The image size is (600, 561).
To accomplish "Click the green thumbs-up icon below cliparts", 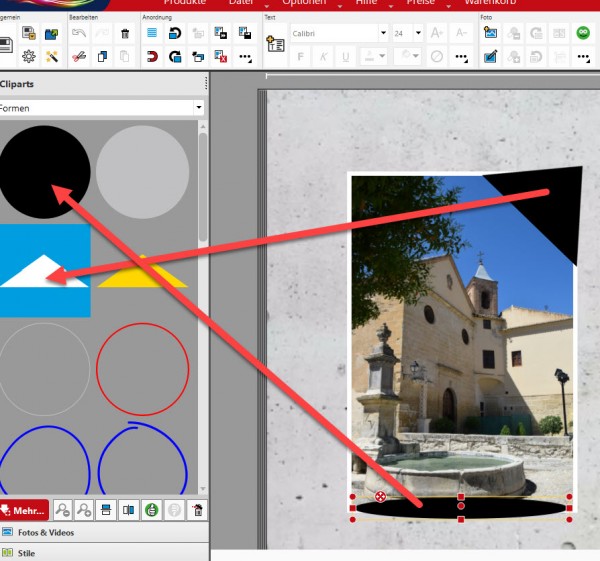I will 150,510.
